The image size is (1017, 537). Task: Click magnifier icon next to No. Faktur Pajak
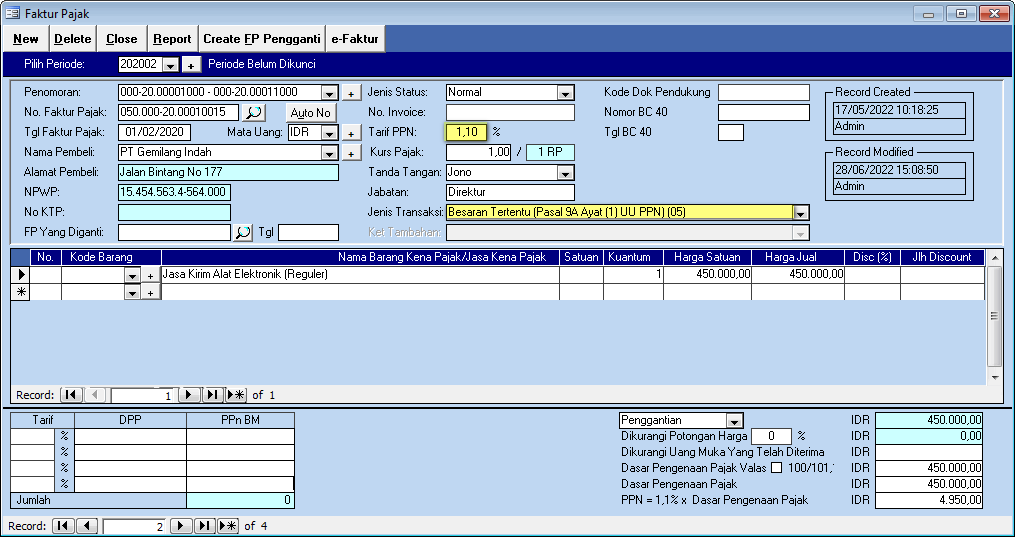[255, 112]
